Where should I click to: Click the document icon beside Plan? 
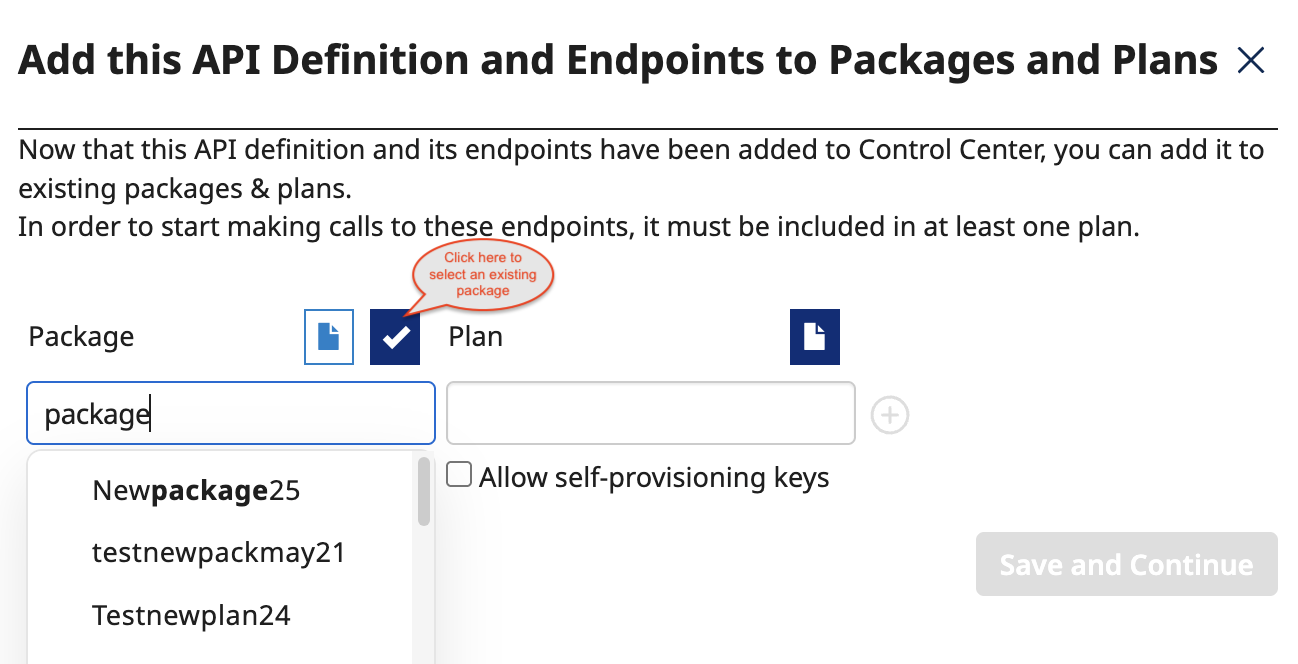pyautogui.click(x=815, y=337)
